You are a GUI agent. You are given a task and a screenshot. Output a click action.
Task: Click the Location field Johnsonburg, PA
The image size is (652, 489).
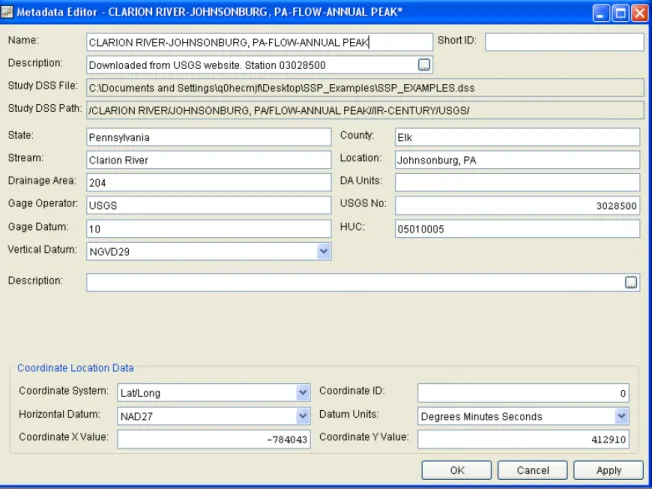click(x=517, y=160)
